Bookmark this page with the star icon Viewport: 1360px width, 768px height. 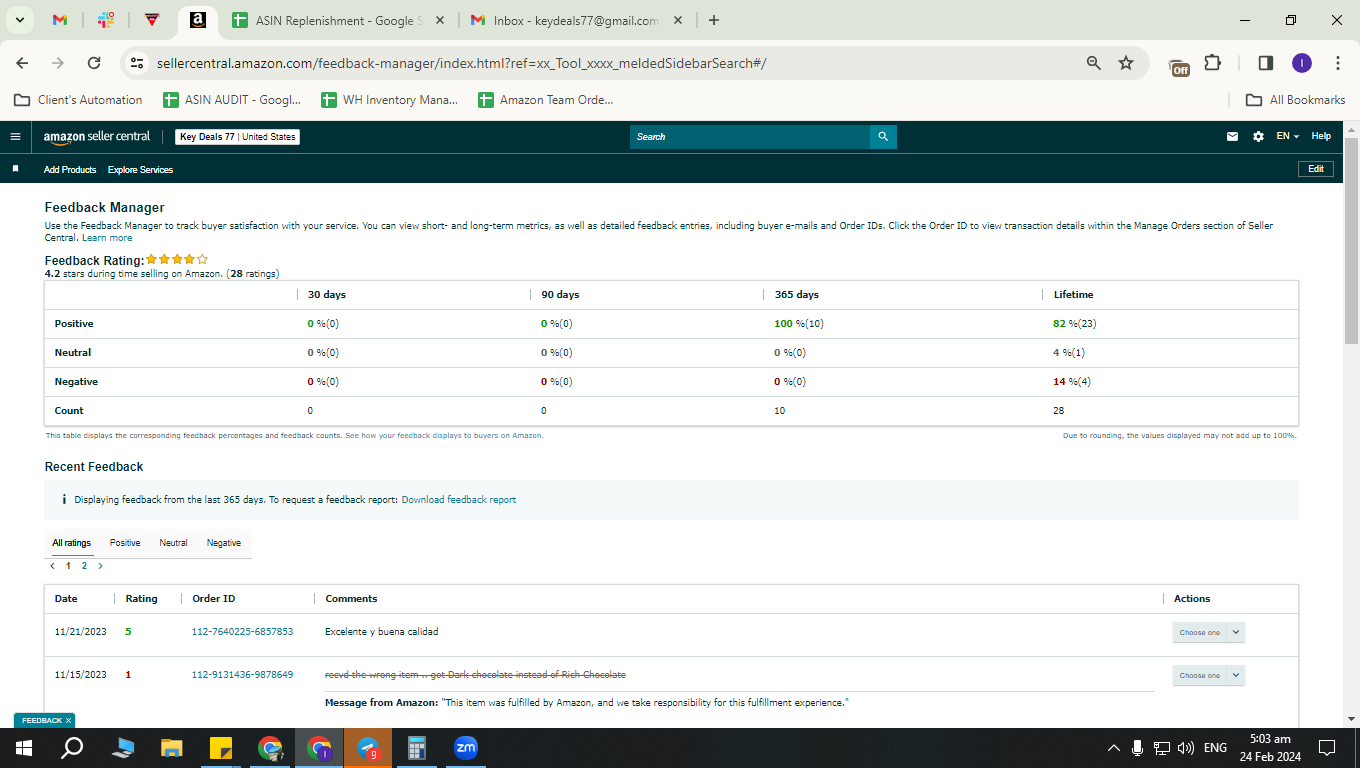(x=1126, y=63)
